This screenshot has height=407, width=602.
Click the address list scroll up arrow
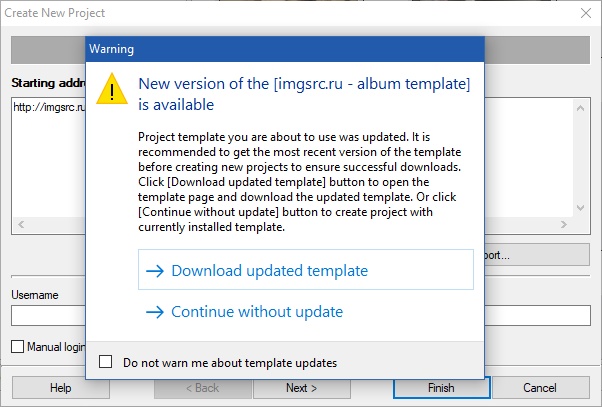(580, 108)
